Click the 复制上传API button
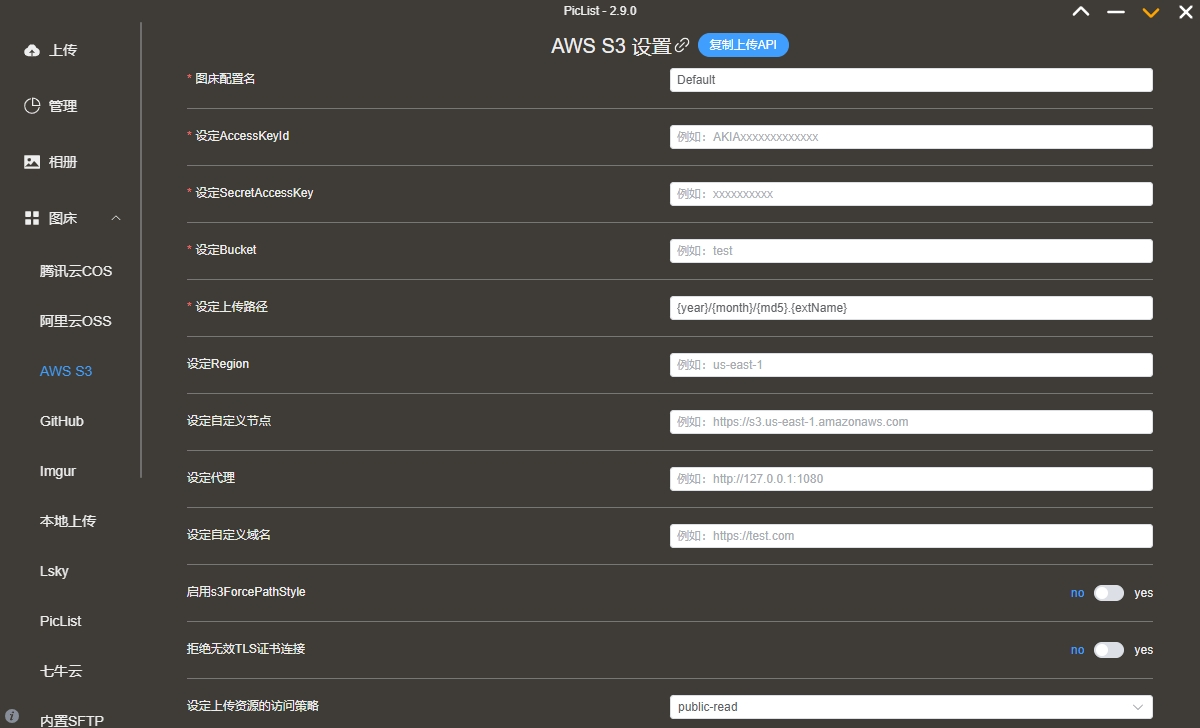Image resolution: width=1200 pixels, height=728 pixels. pyautogui.click(x=743, y=45)
